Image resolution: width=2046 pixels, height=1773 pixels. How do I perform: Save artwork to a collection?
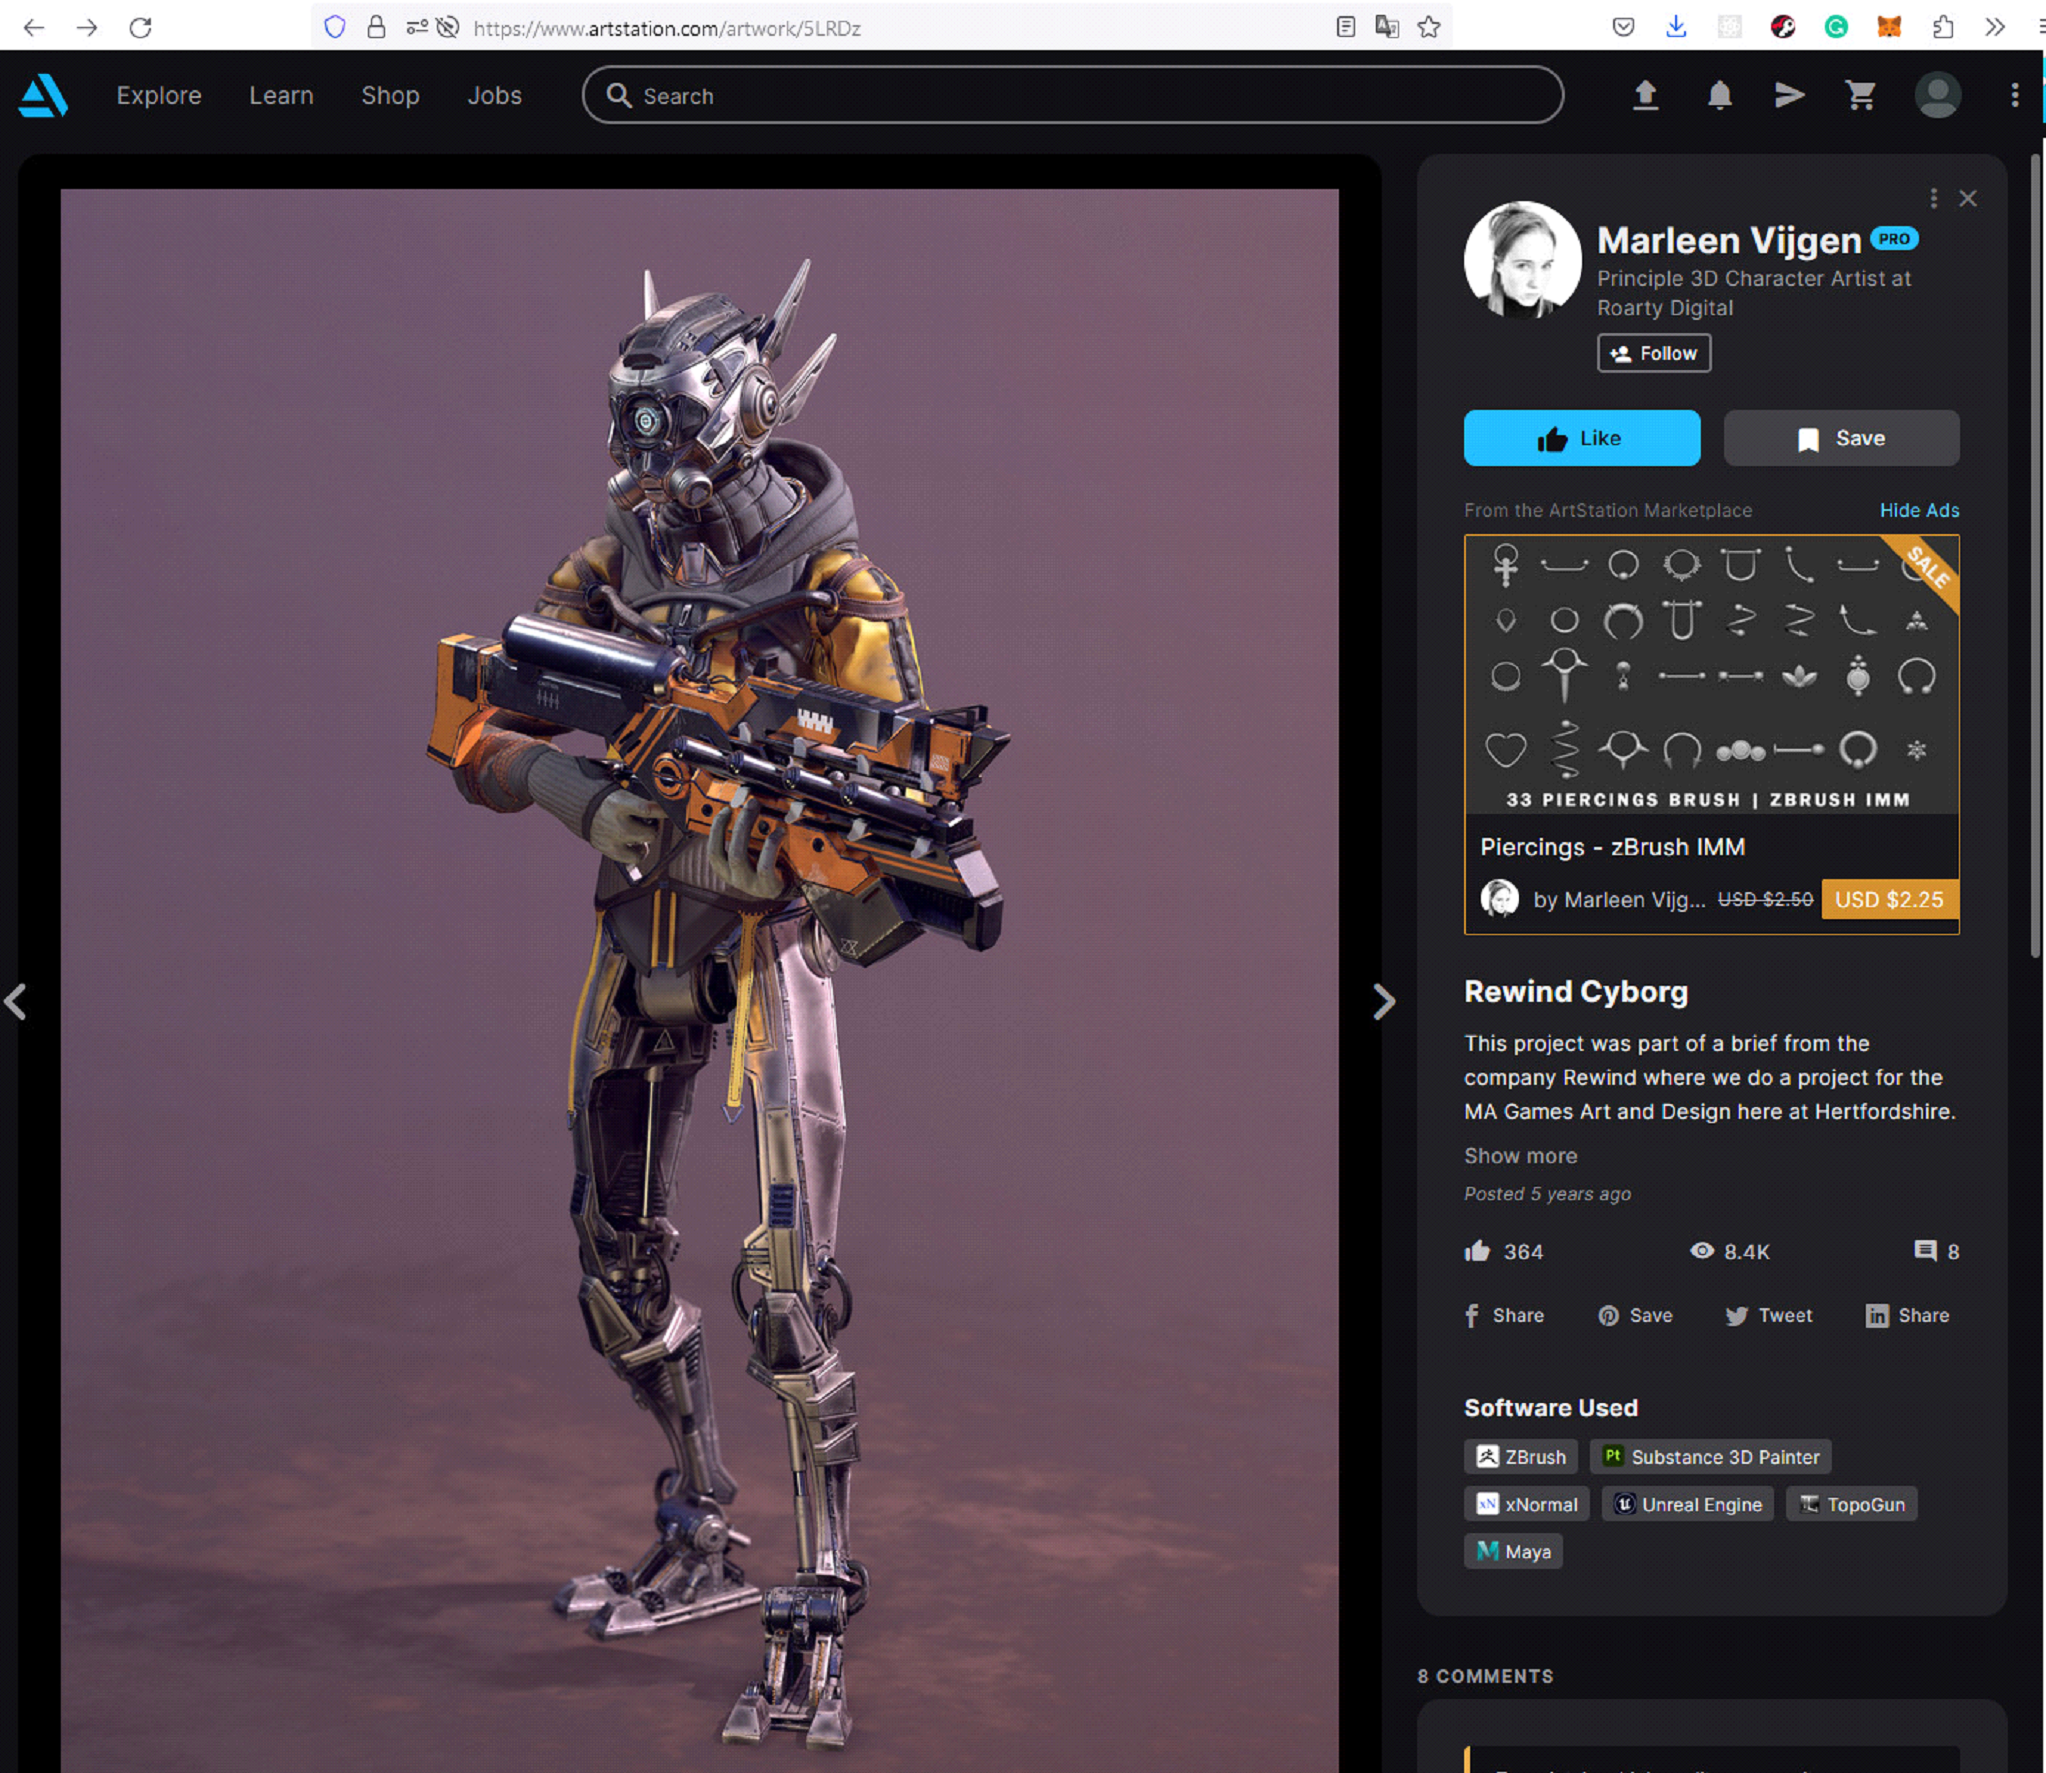(1841, 438)
